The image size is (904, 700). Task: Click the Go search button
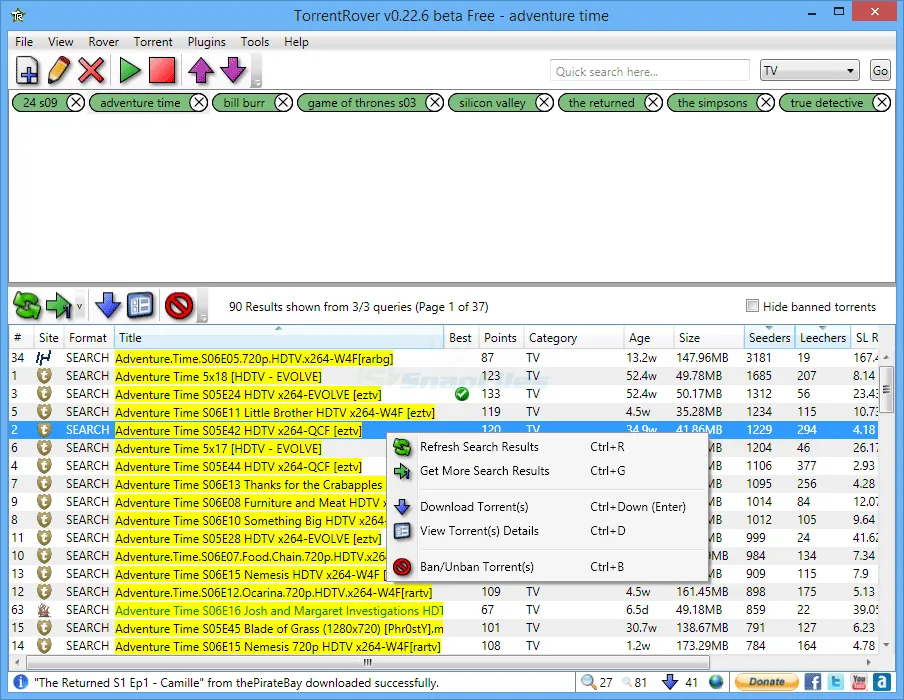tap(880, 71)
